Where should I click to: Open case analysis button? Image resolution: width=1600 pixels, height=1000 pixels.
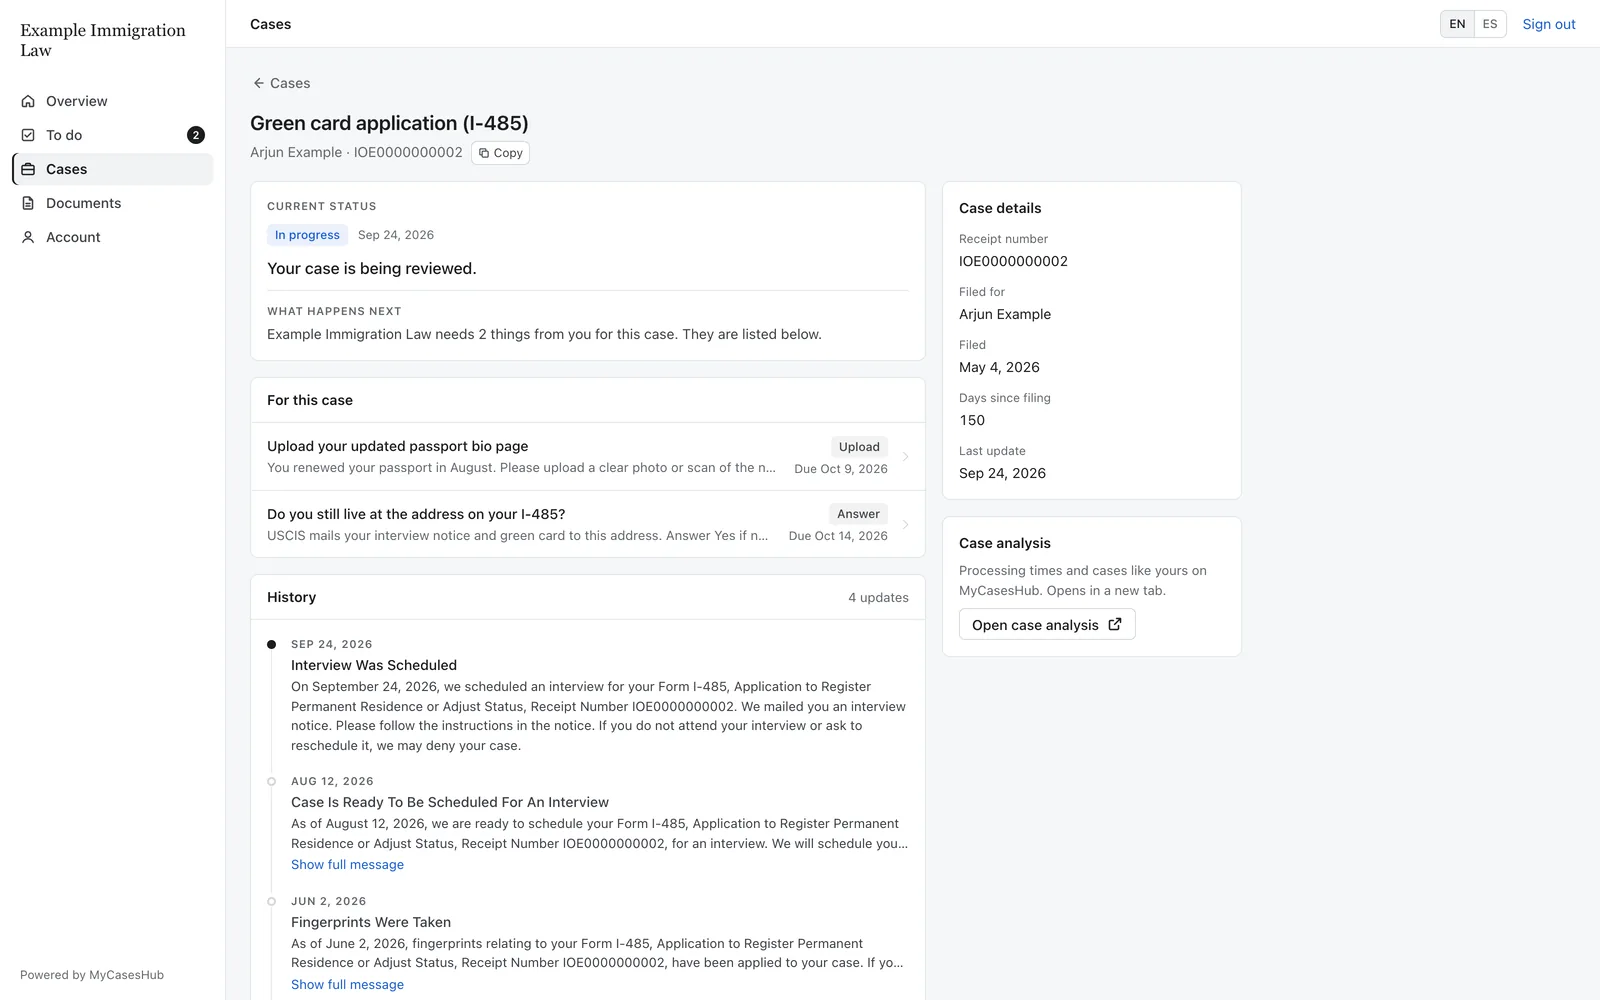coord(1047,624)
